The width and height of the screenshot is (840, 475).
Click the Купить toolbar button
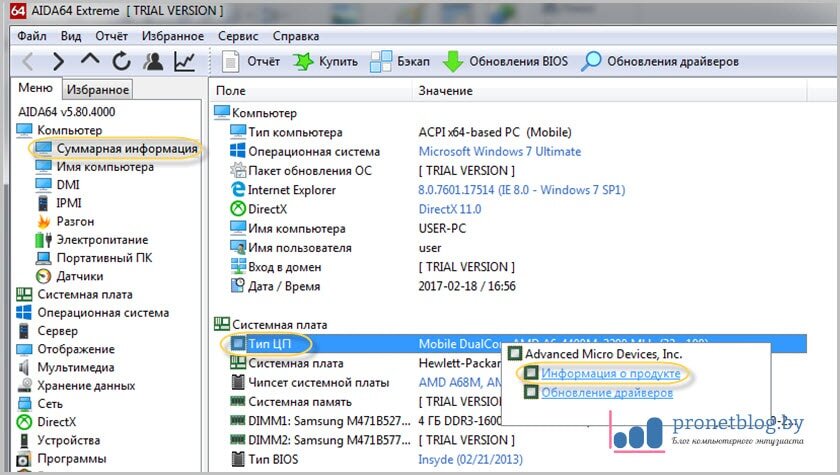pyautogui.click(x=325, y=62)
